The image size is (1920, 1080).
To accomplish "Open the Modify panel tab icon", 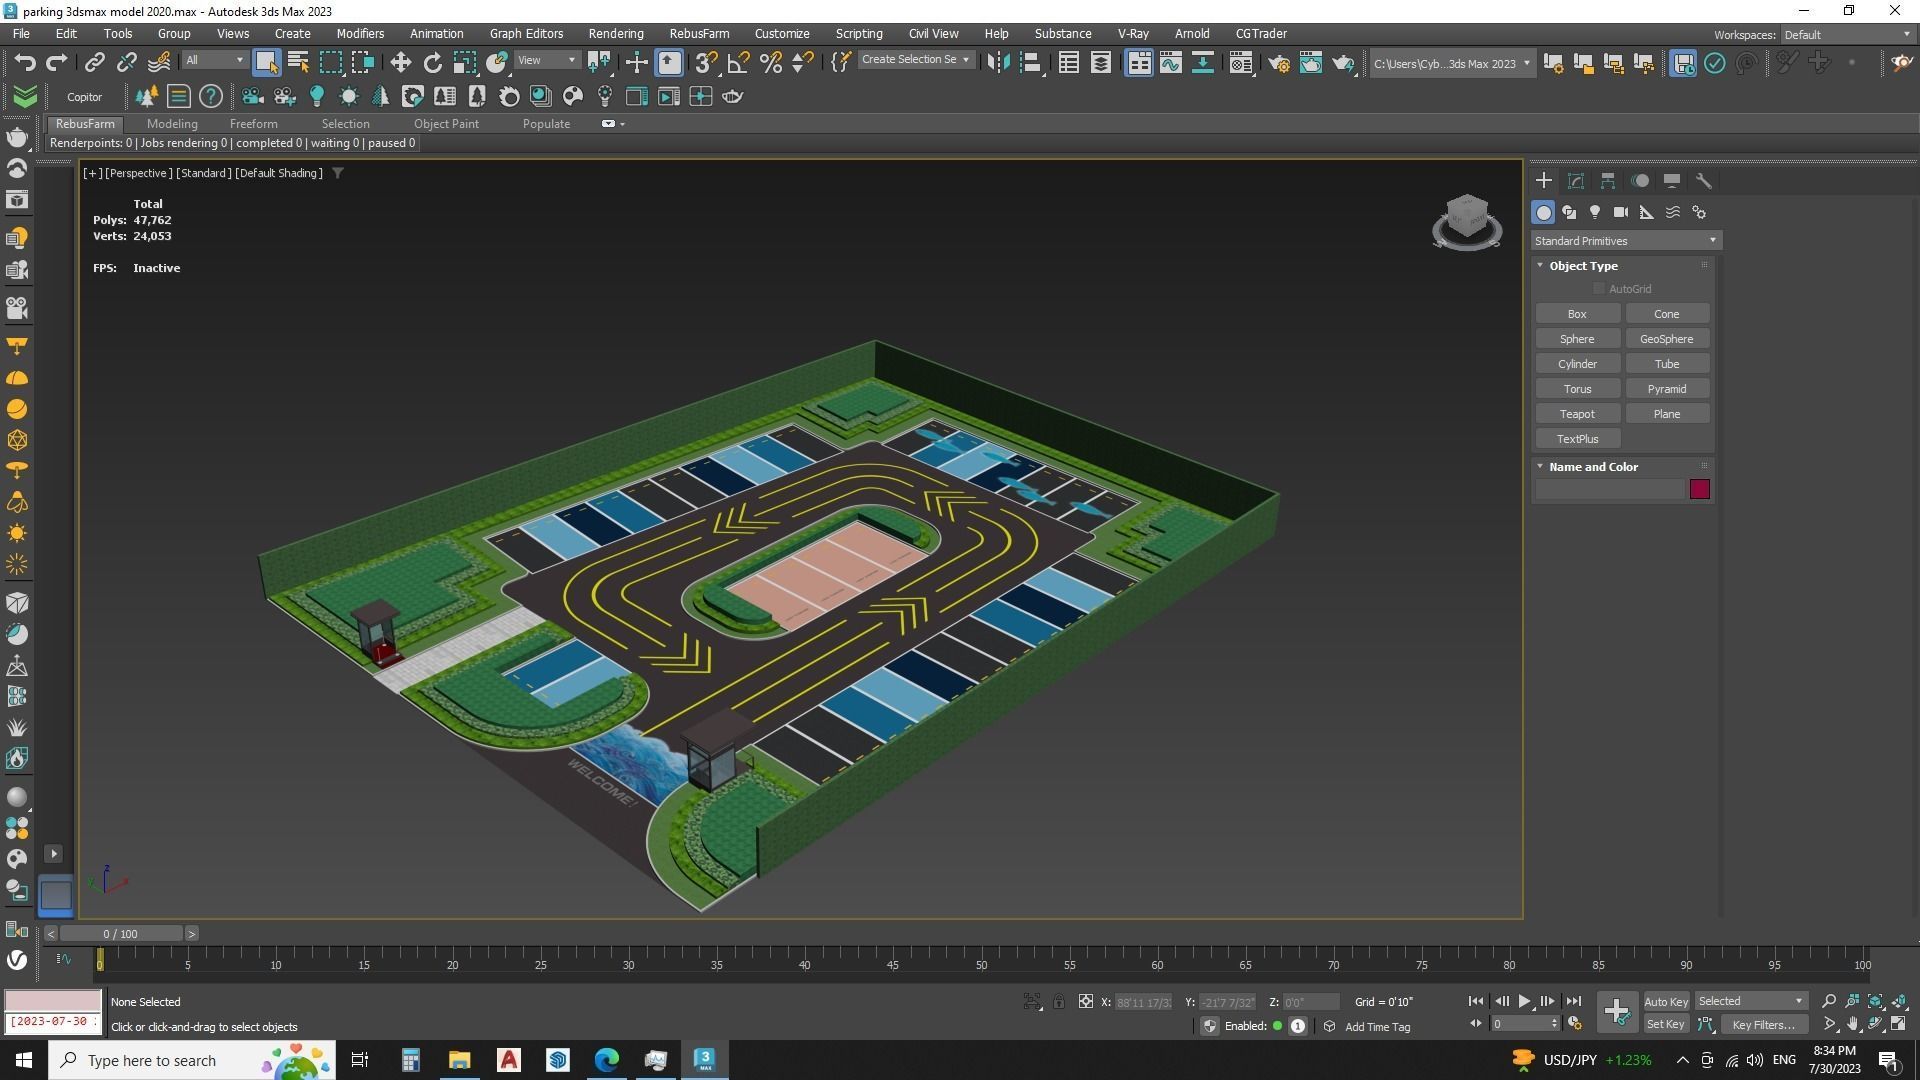I will 1576,181.
